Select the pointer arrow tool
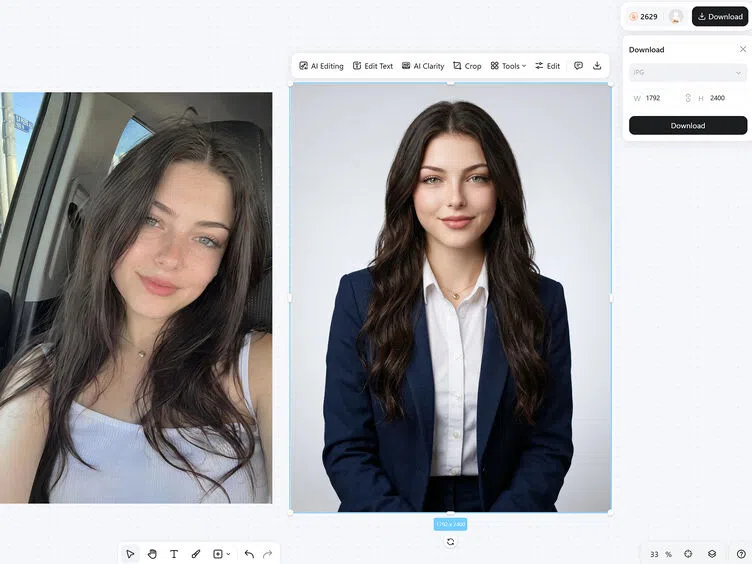Screen dimensions: 752x564 (130, 554)
